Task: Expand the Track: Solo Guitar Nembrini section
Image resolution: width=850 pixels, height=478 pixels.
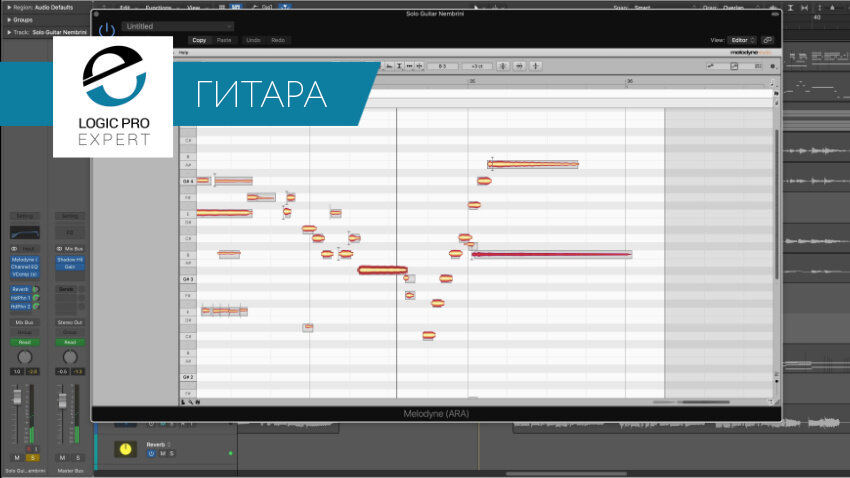Action: pos(47,32)
